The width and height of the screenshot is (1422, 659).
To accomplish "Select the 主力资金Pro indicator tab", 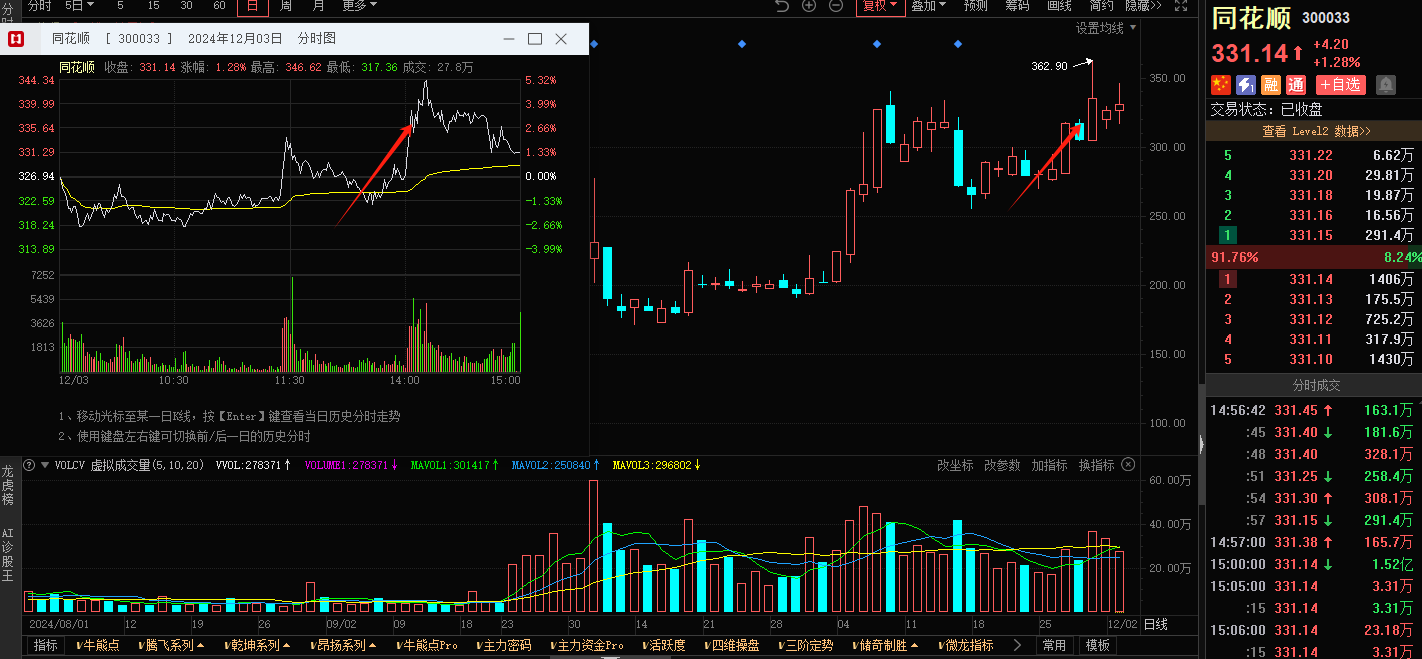I will click(587, 646).
